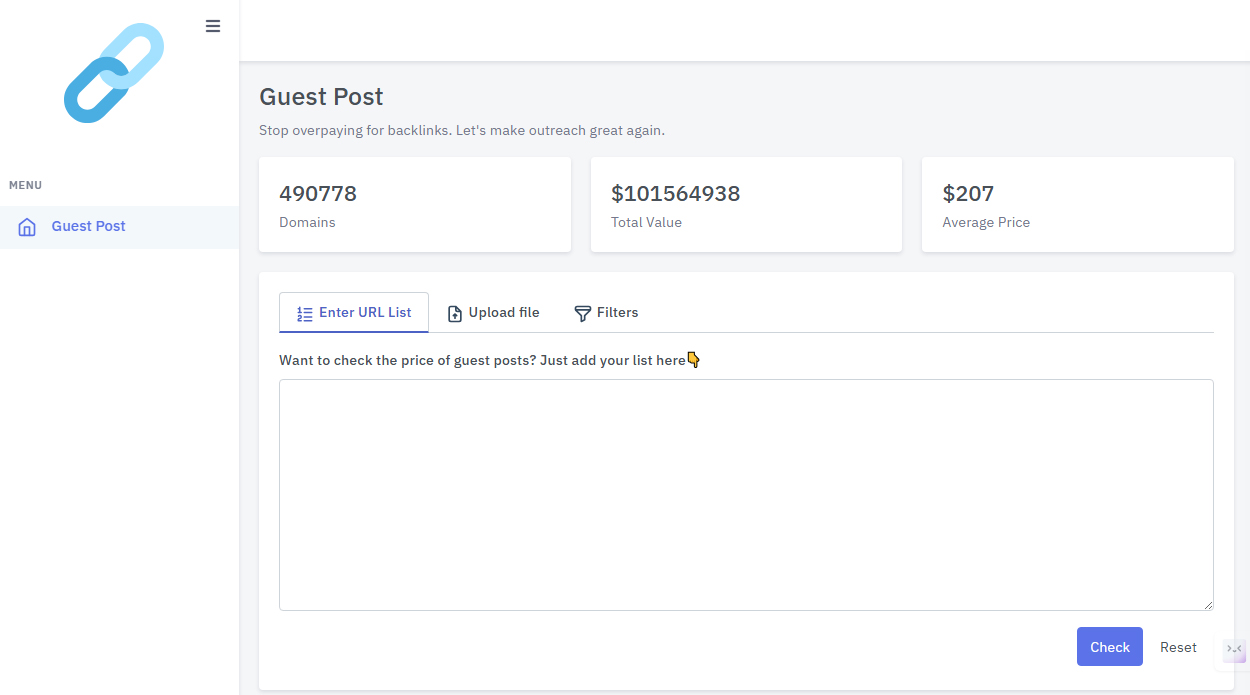Viewport: 1250px width, 695px height.
Task: Click the chain link logo
Action: point(113,73)
